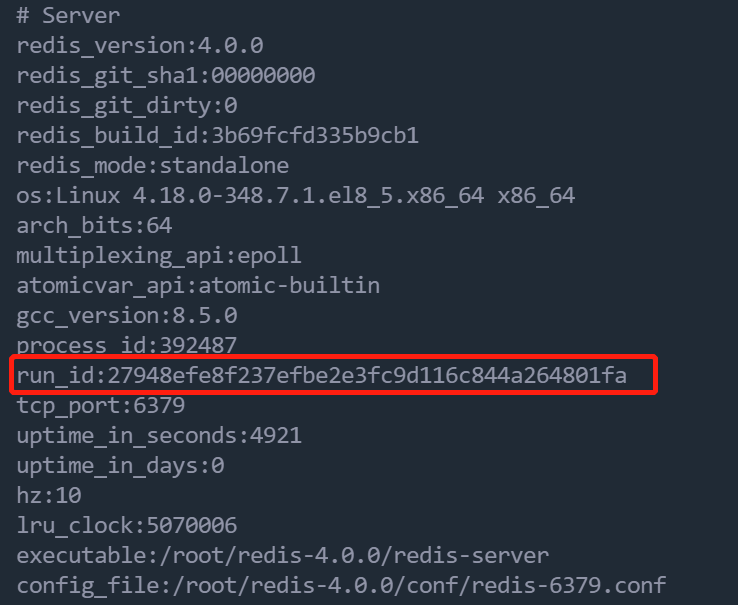Click the redis_version:4.0.0 line
Image resolution: width=738 pixels, height=605 pixels.
click(139, 46)
